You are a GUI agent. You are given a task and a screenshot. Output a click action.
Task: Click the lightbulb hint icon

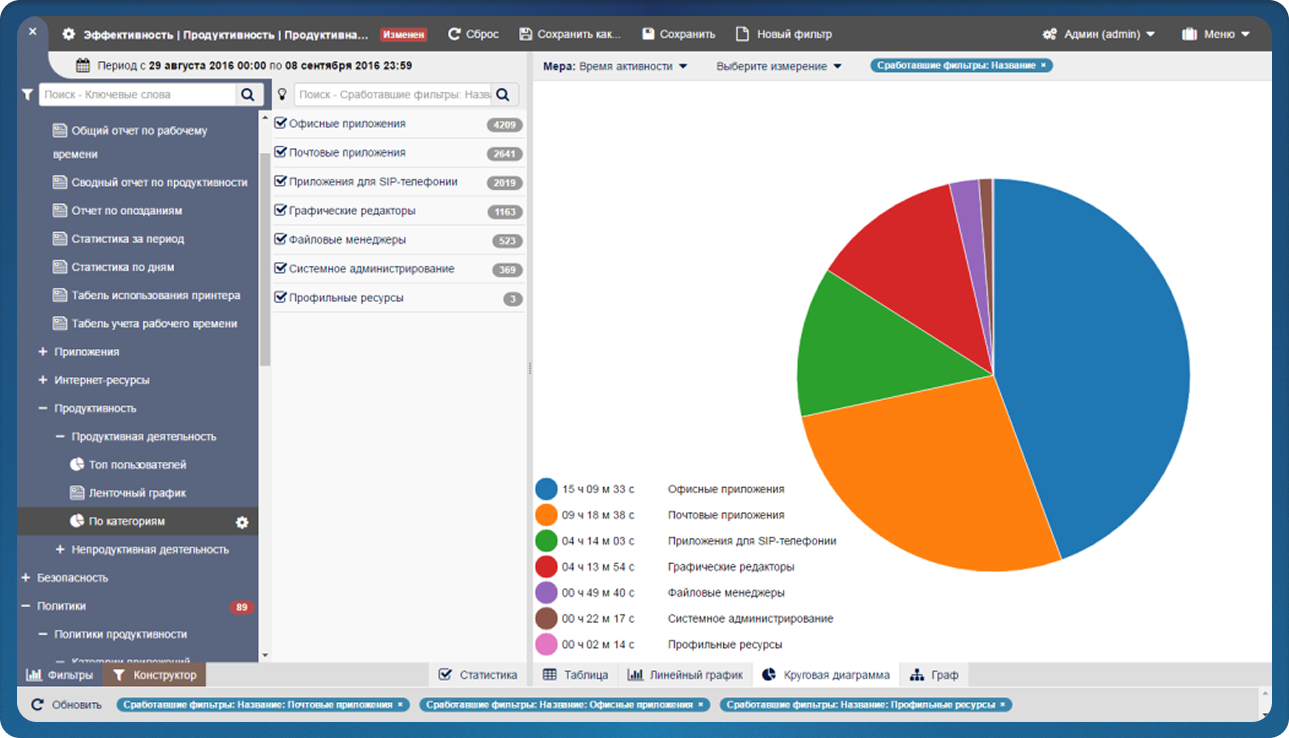point(282,94)
